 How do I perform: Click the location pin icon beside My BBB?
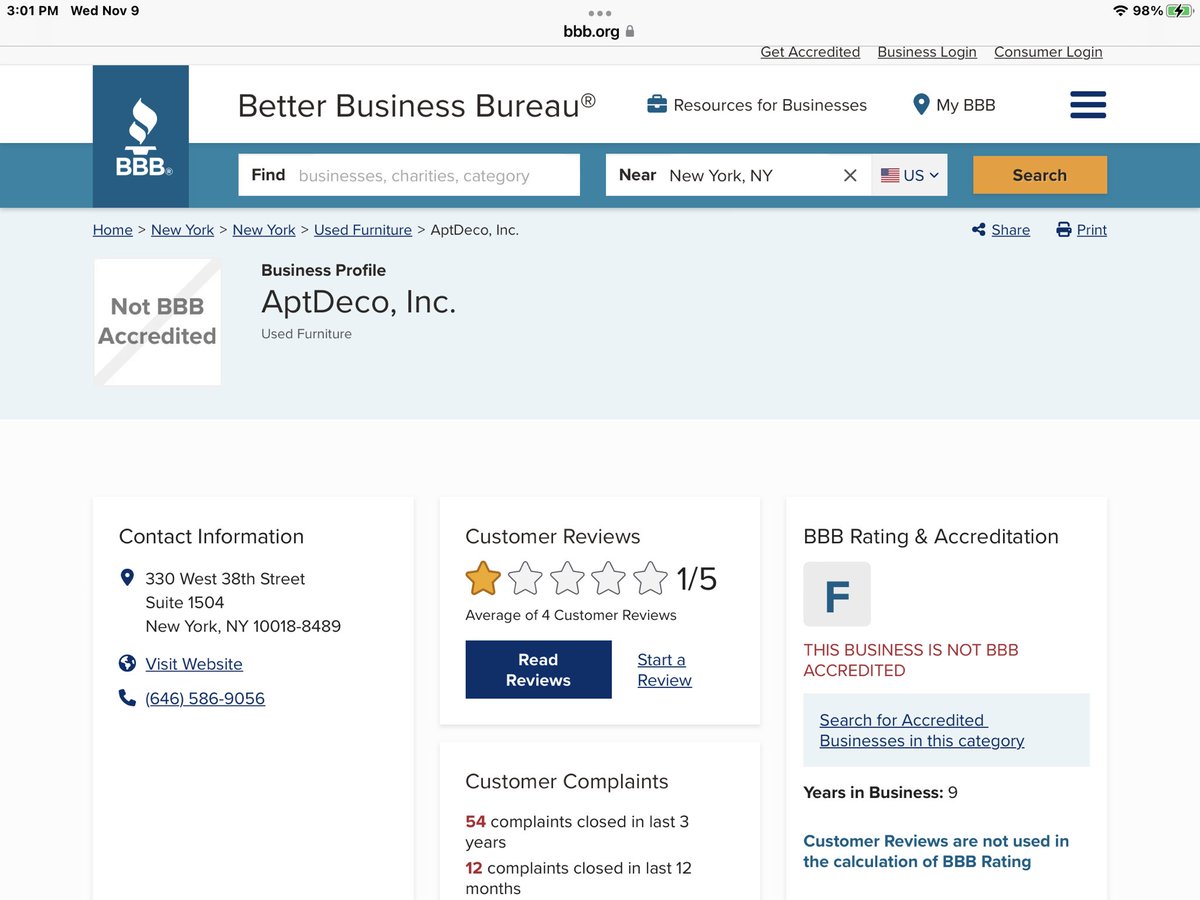(x=921, y=104)
